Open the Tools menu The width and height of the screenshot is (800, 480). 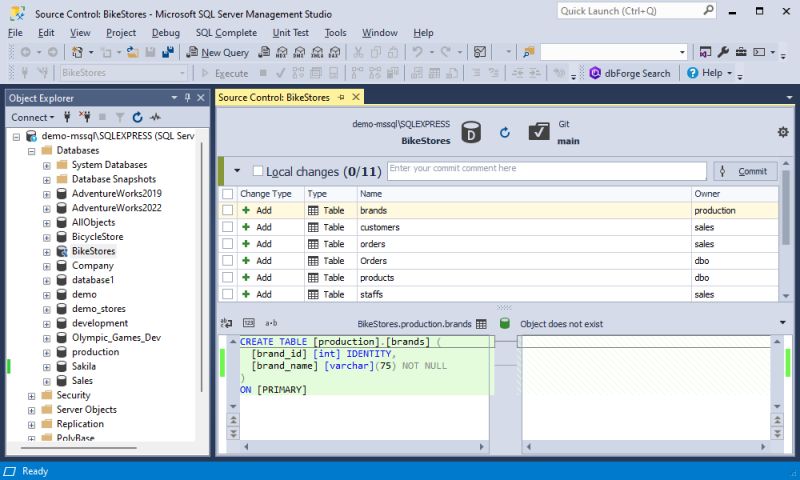pos(335,33)
